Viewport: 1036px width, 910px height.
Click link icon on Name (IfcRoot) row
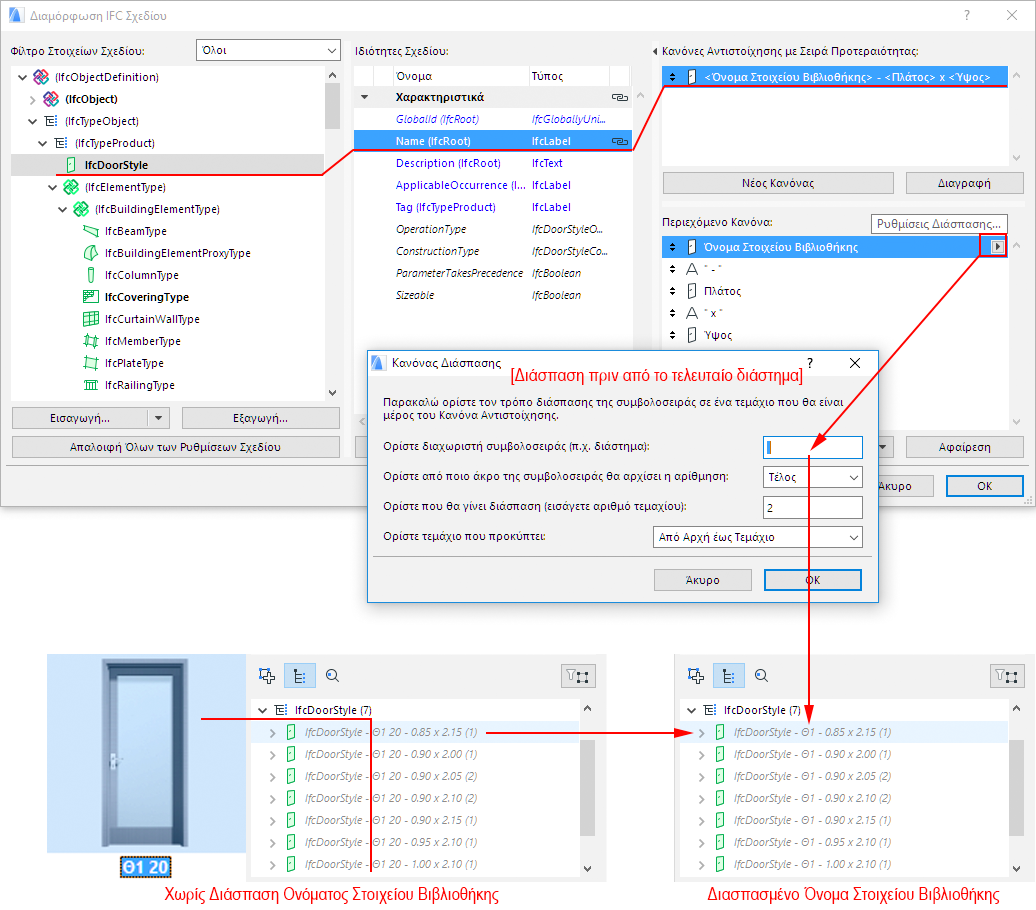point(619,141)
